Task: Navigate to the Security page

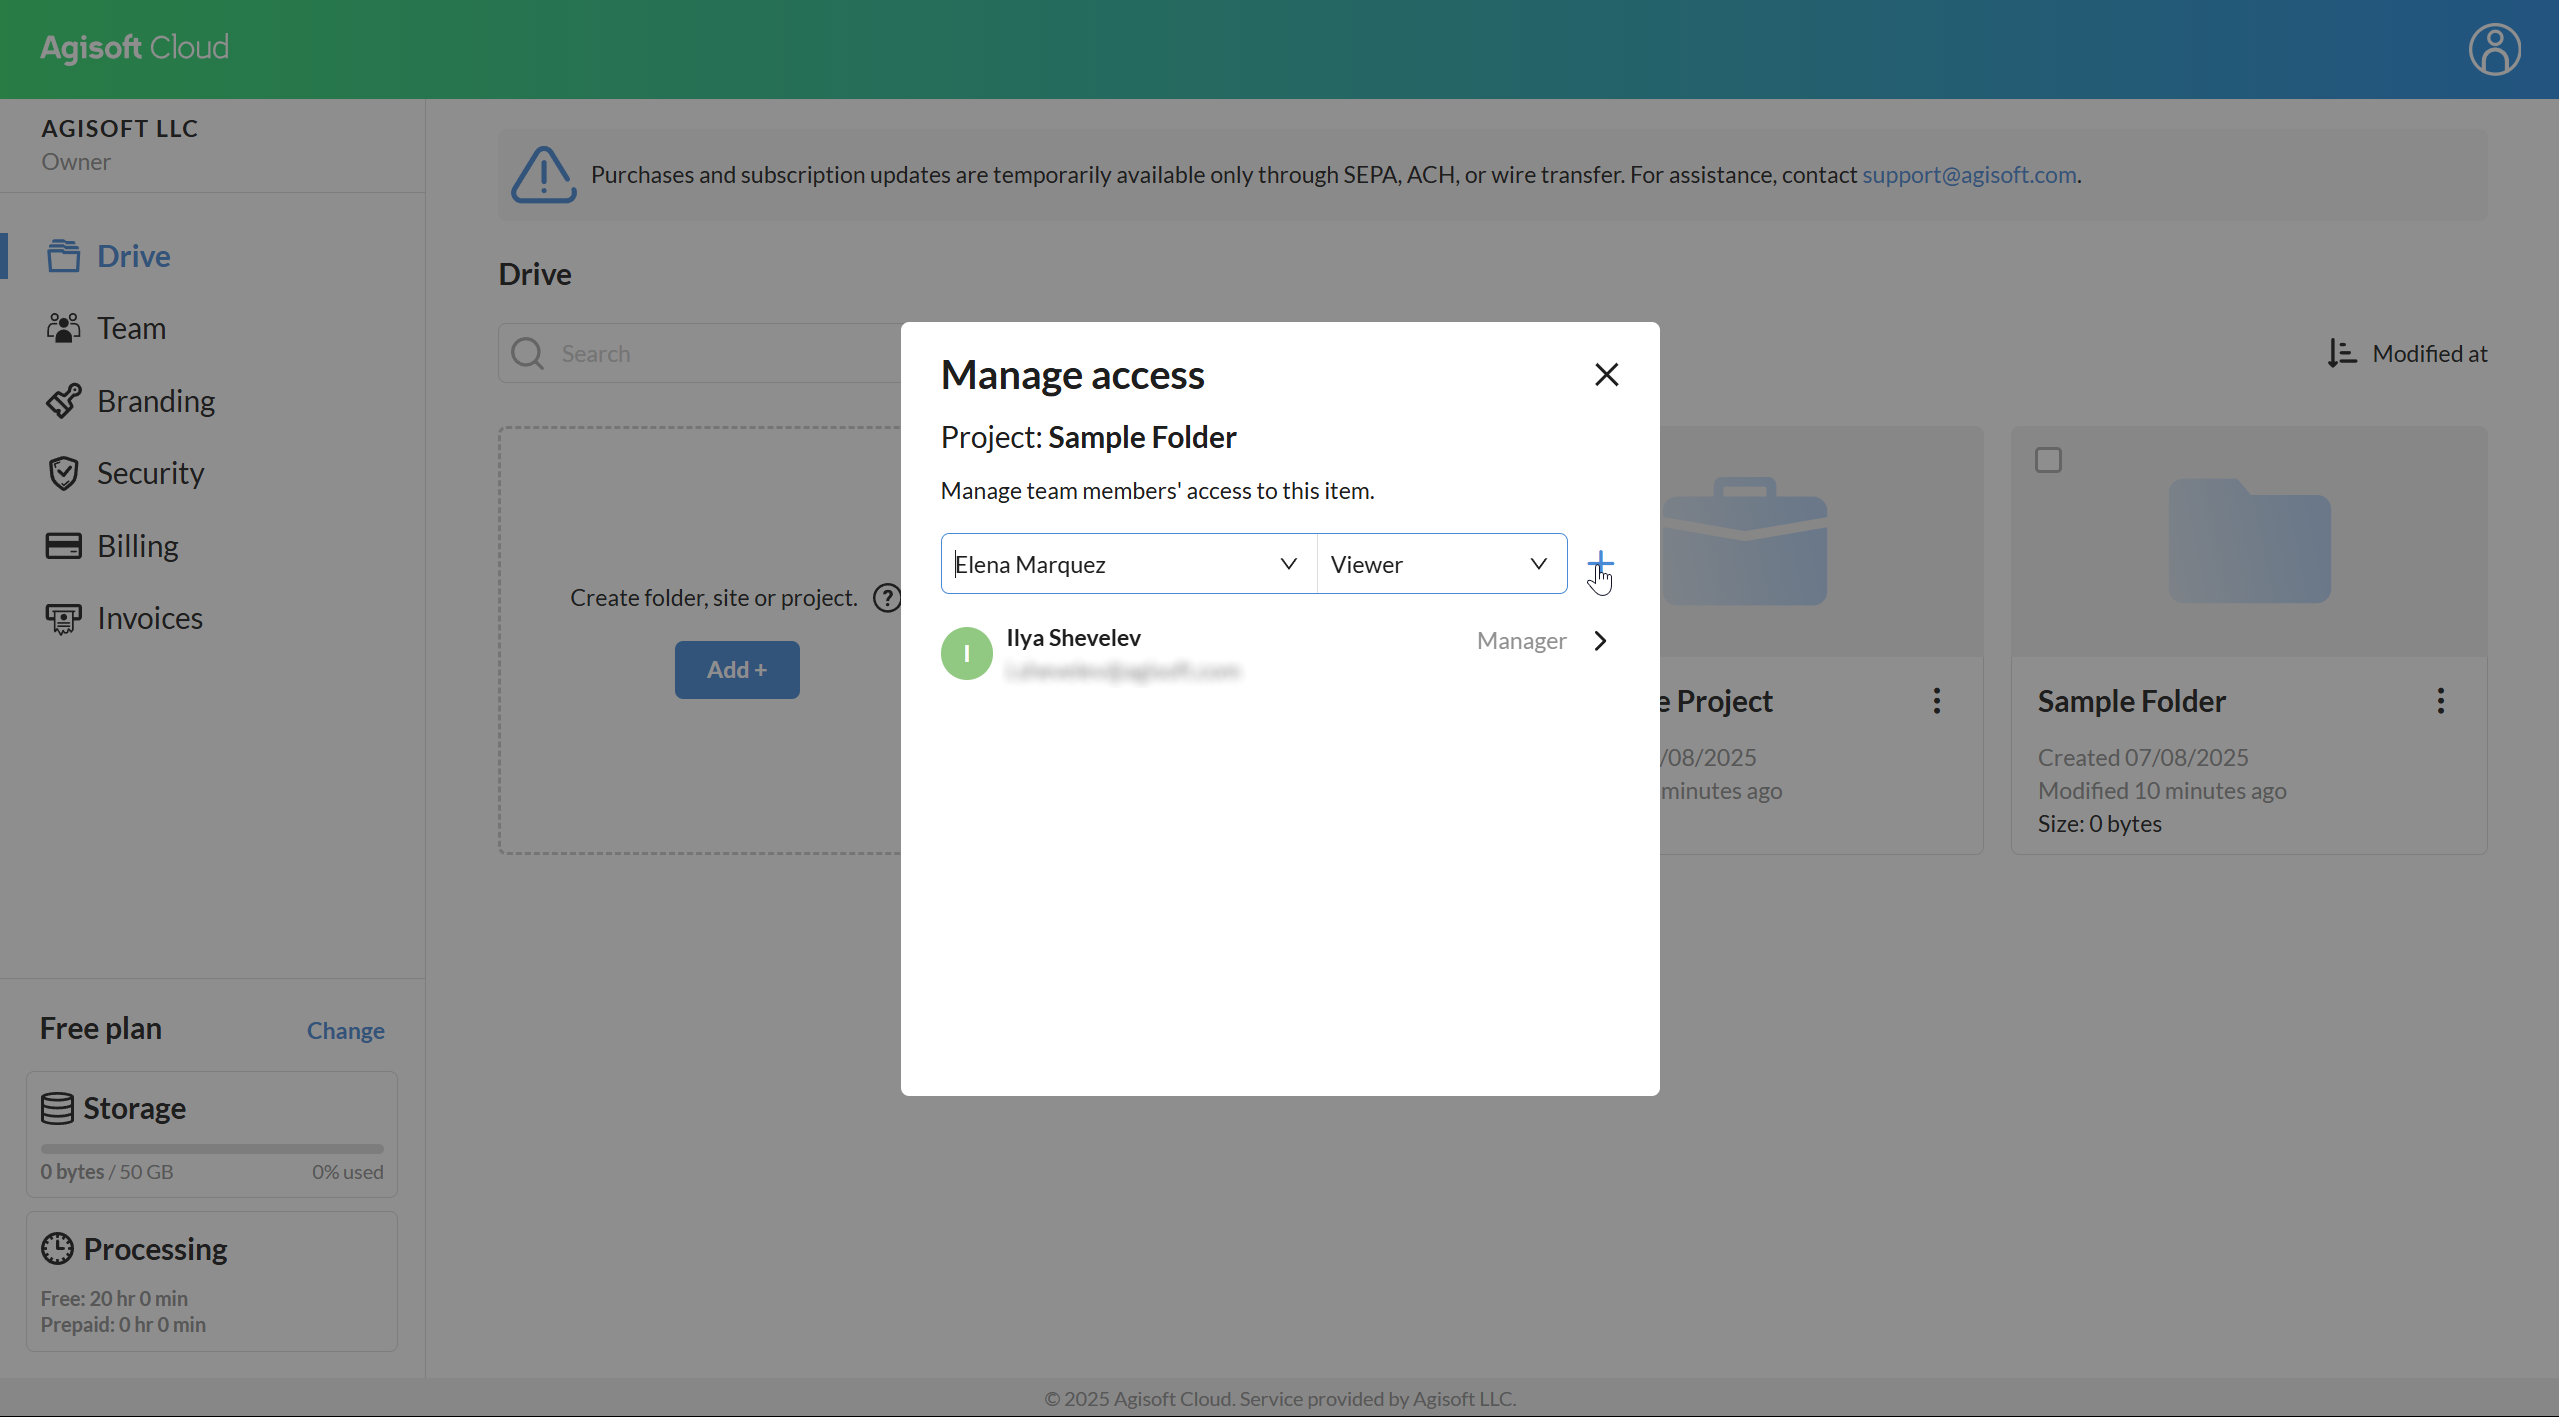Action: [150, 473]
